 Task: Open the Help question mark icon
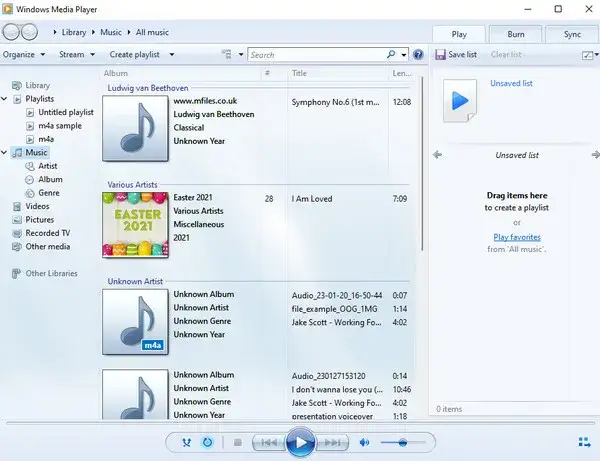[419, 55]
